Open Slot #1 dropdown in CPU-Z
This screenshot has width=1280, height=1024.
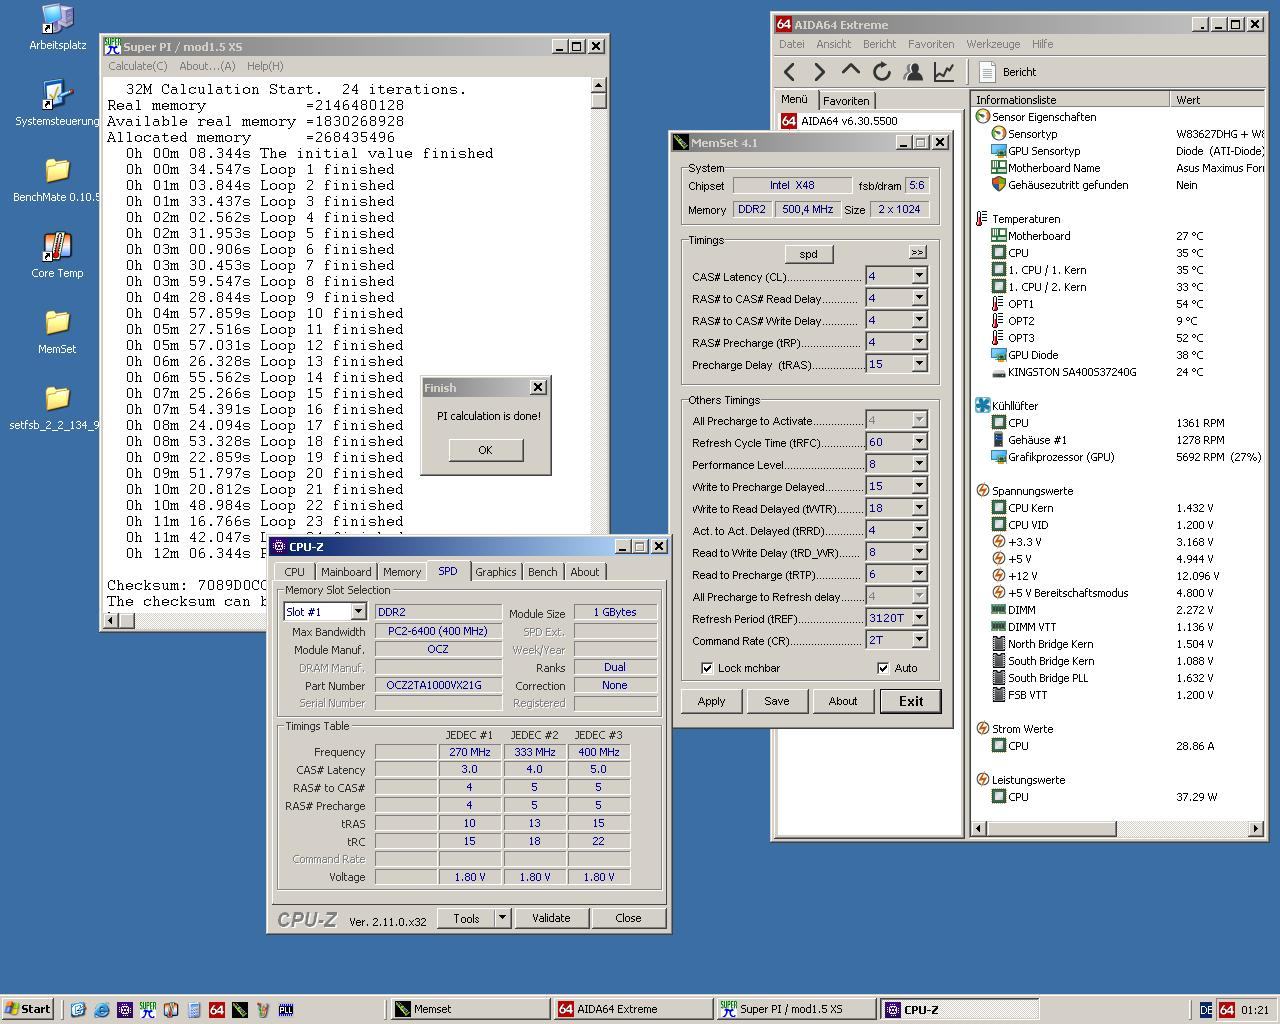(357, 611)
